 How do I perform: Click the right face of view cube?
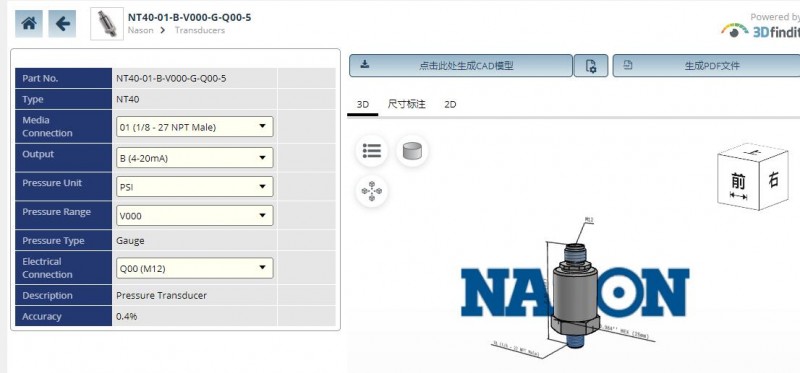point(773,180)
